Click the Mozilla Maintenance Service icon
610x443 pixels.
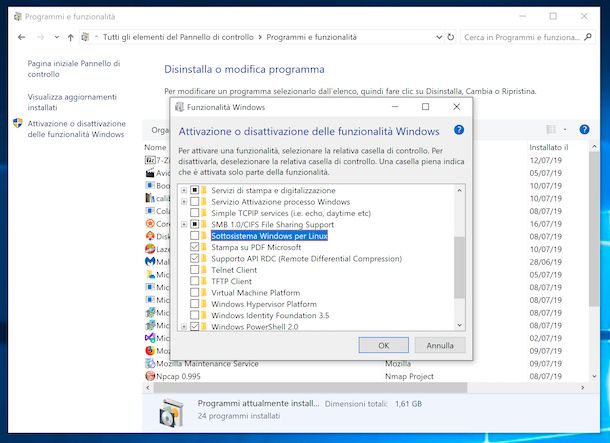pos(150,363)
